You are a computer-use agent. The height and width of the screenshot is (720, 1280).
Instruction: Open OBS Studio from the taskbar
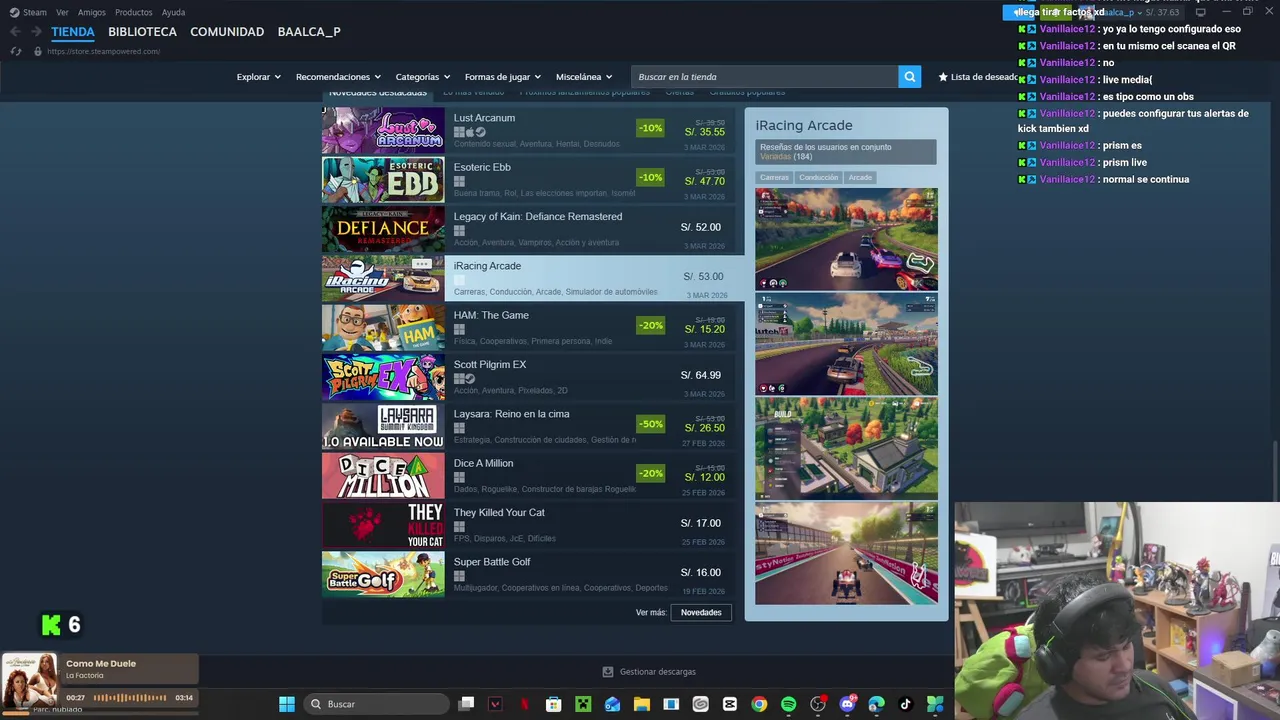pyautogui.click(x=818, y=704)
